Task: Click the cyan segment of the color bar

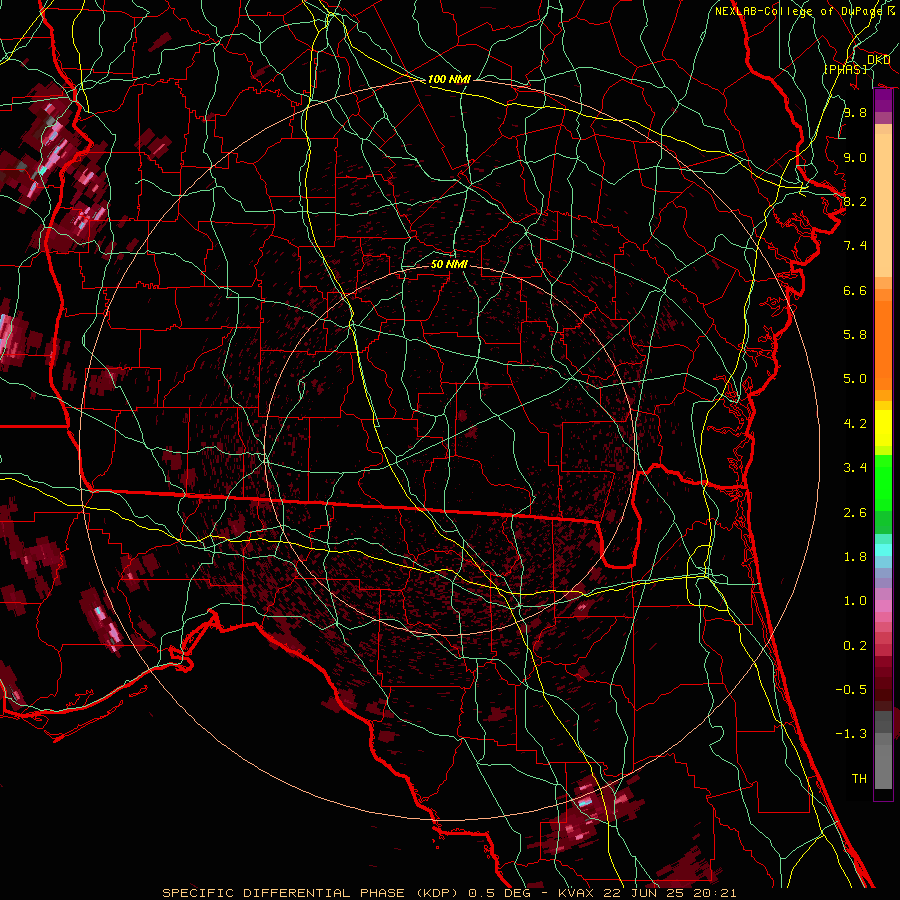Action: (x=883, y=550)
